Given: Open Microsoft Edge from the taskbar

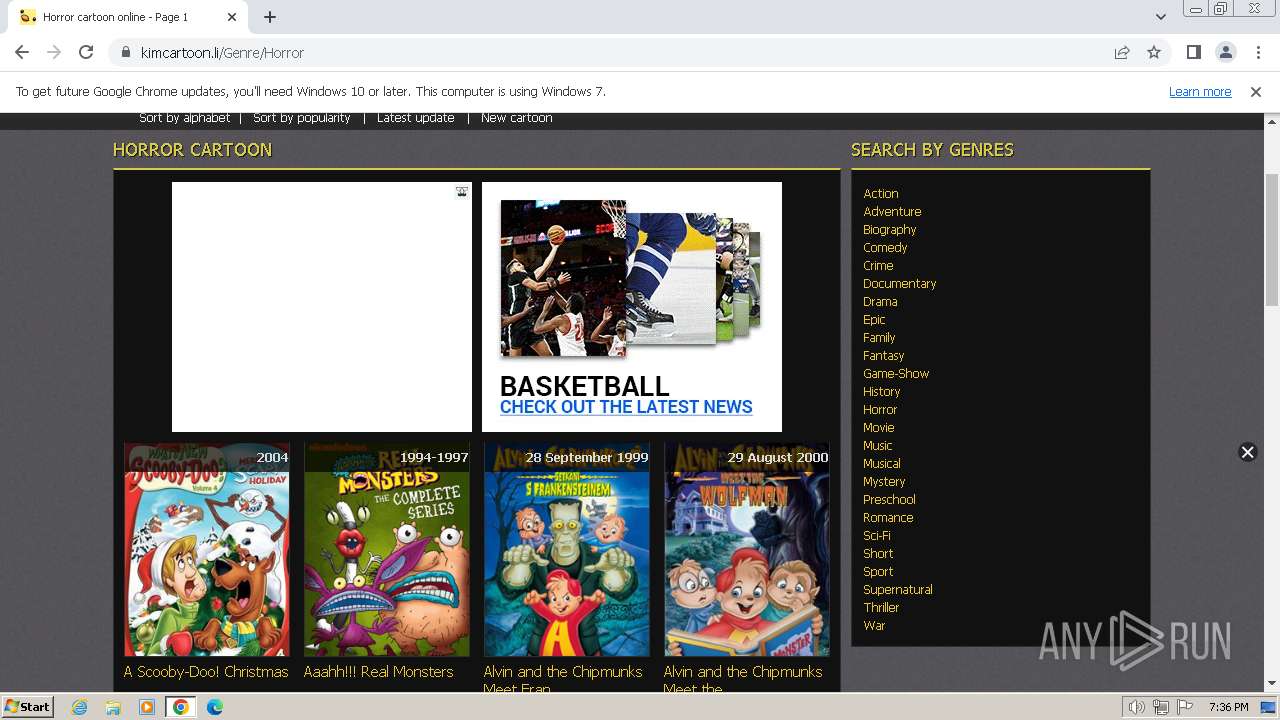Looking at the screenshot, I should (x=214, y=707).
